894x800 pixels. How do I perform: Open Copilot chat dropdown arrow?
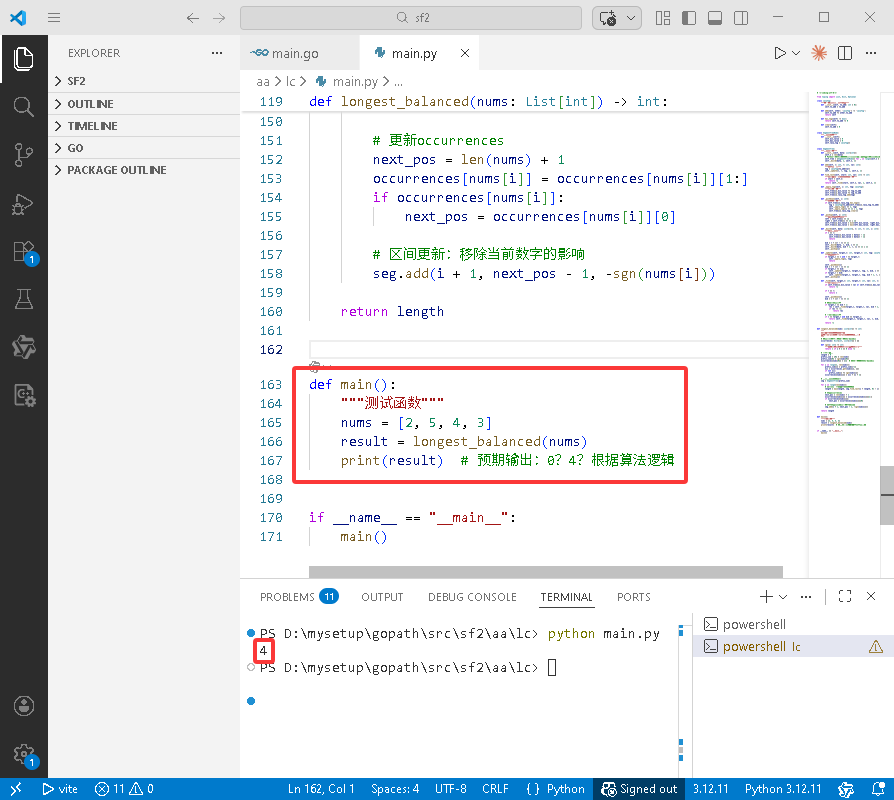point(631,18)
